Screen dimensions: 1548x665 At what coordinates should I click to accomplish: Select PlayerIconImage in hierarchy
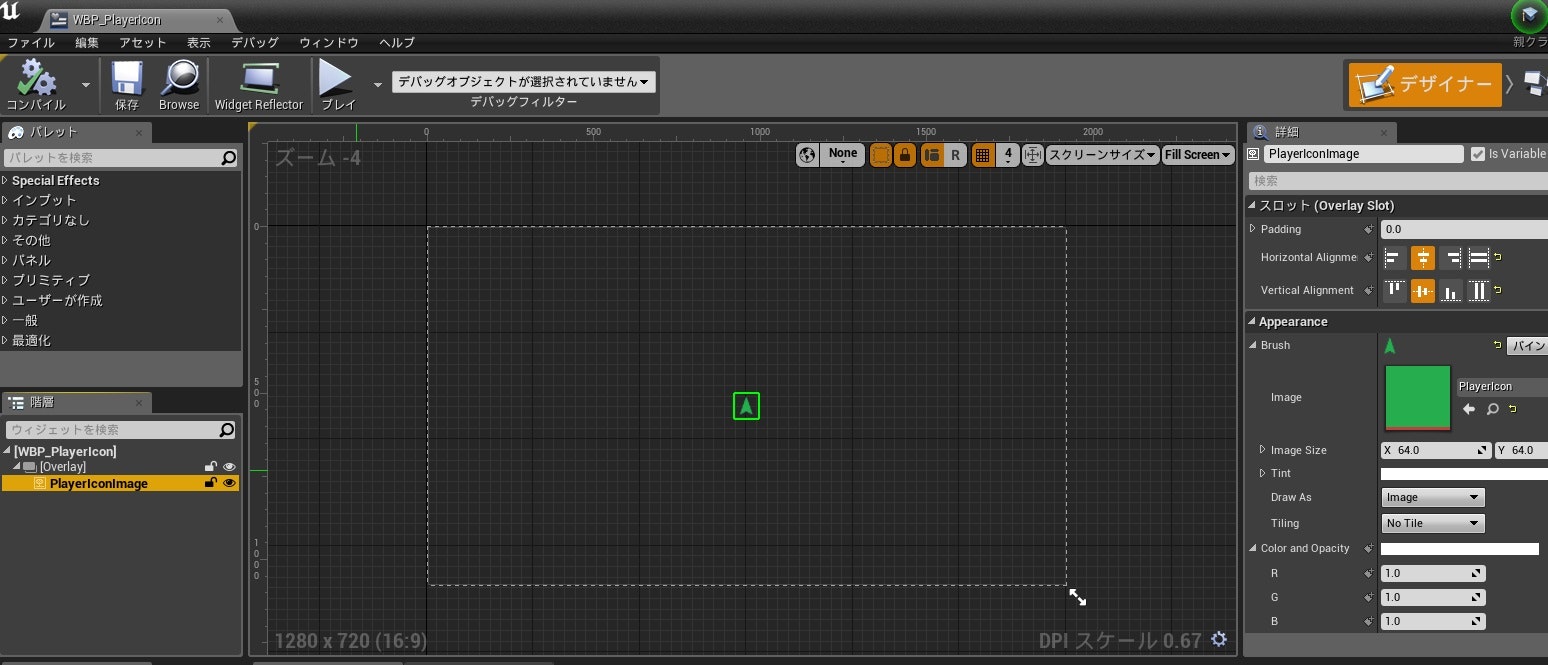[x=98, y=483]
